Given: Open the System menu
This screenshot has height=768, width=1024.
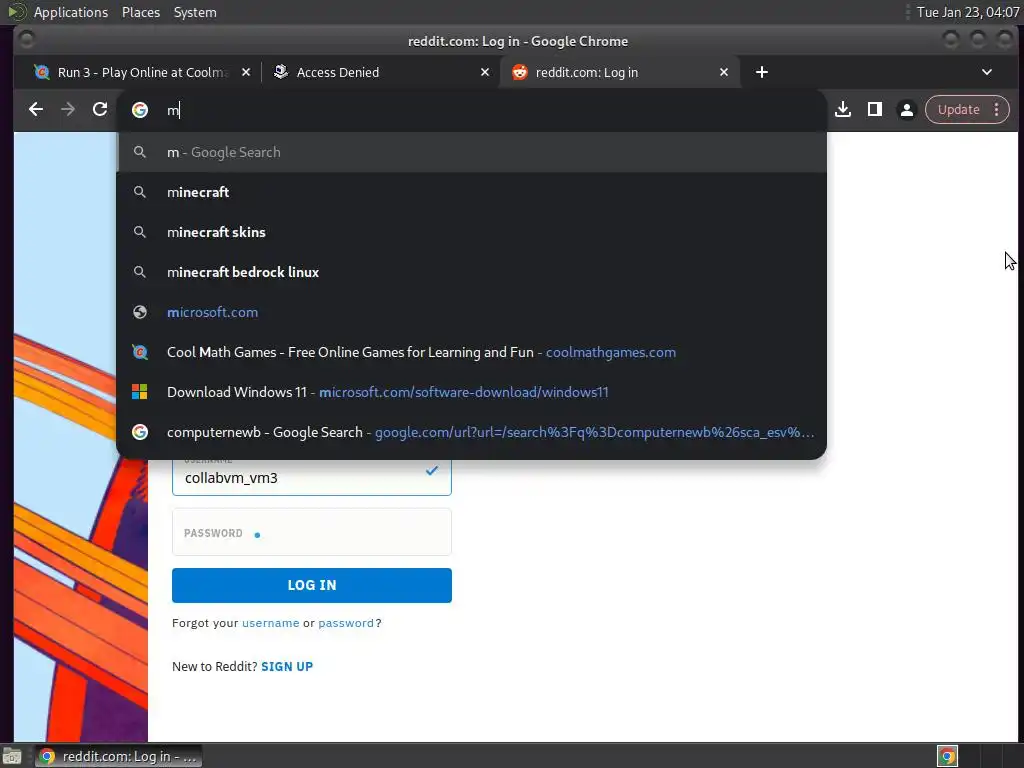Looking at the screenshot, I should pos(195,12).
